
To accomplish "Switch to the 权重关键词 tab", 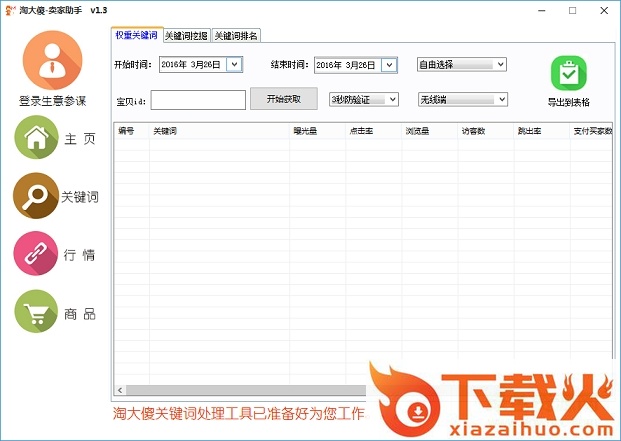I will (x=137, y=35).
